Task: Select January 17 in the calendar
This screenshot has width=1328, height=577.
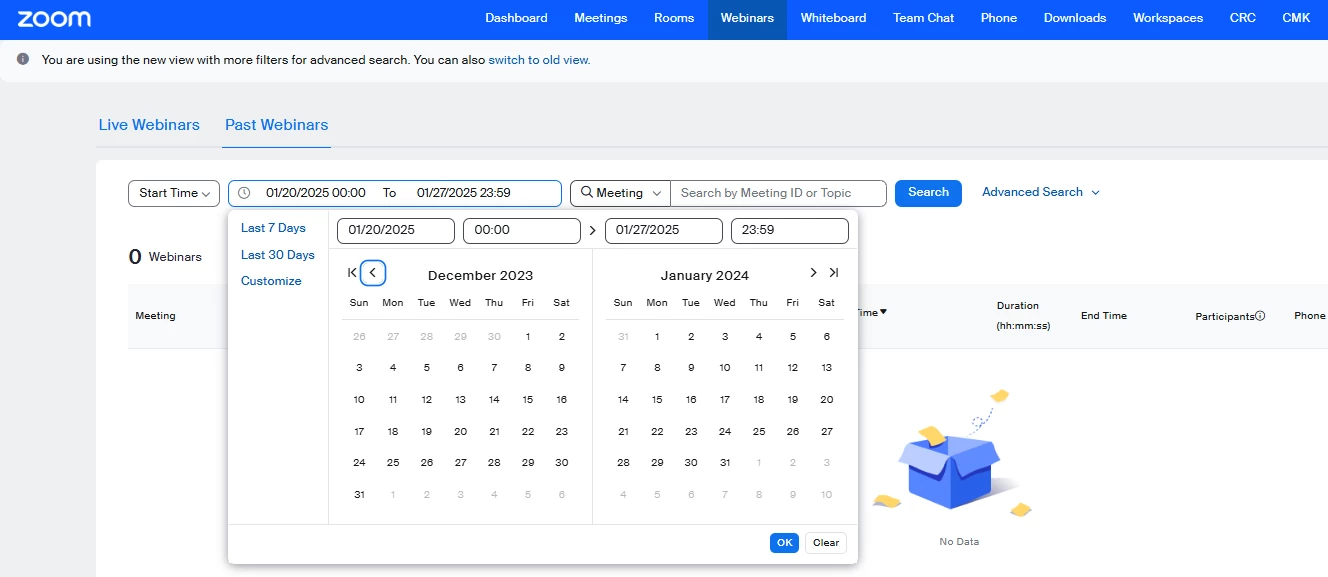Action: [725, 400]
